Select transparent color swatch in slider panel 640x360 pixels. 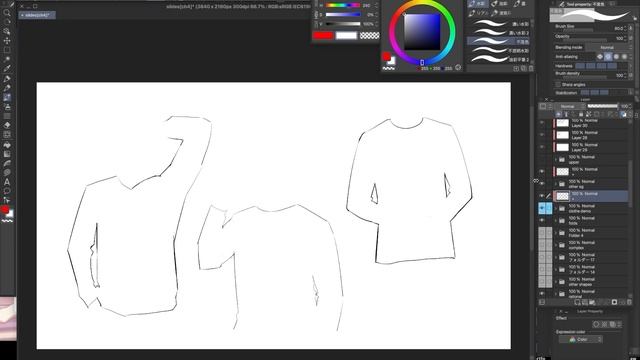369,36
